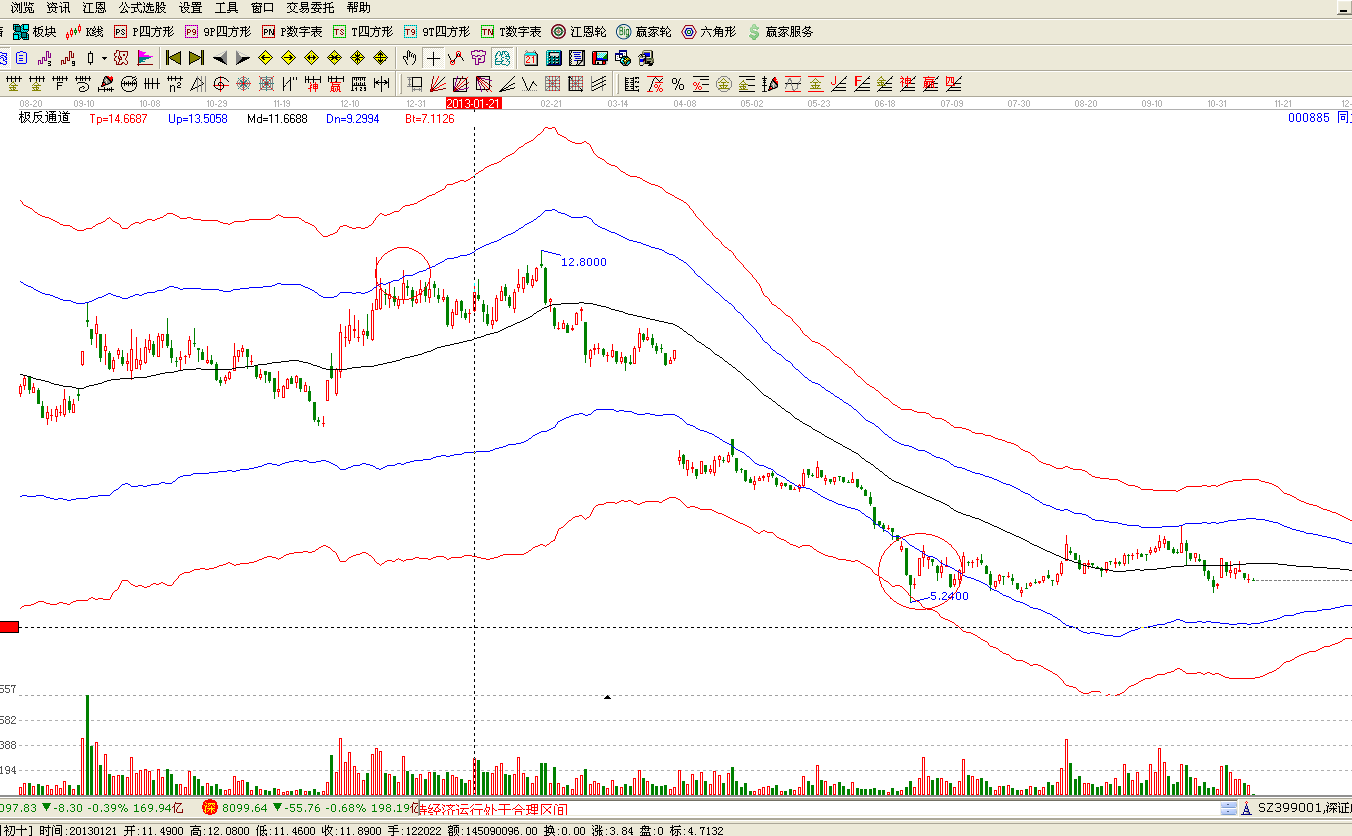Jump to first record arrow icon
Viewport: 1352px width, 836px height.
point(174,58)
